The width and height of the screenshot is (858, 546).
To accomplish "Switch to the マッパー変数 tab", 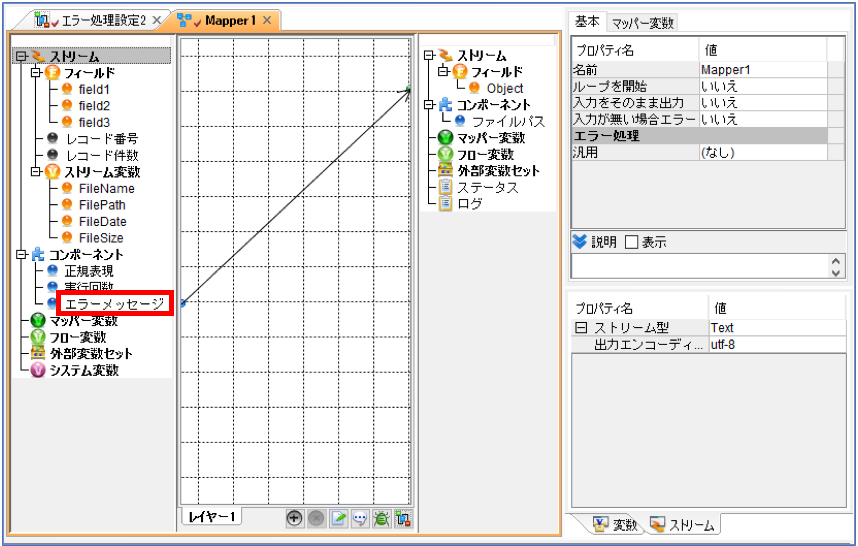I will 642,23.
